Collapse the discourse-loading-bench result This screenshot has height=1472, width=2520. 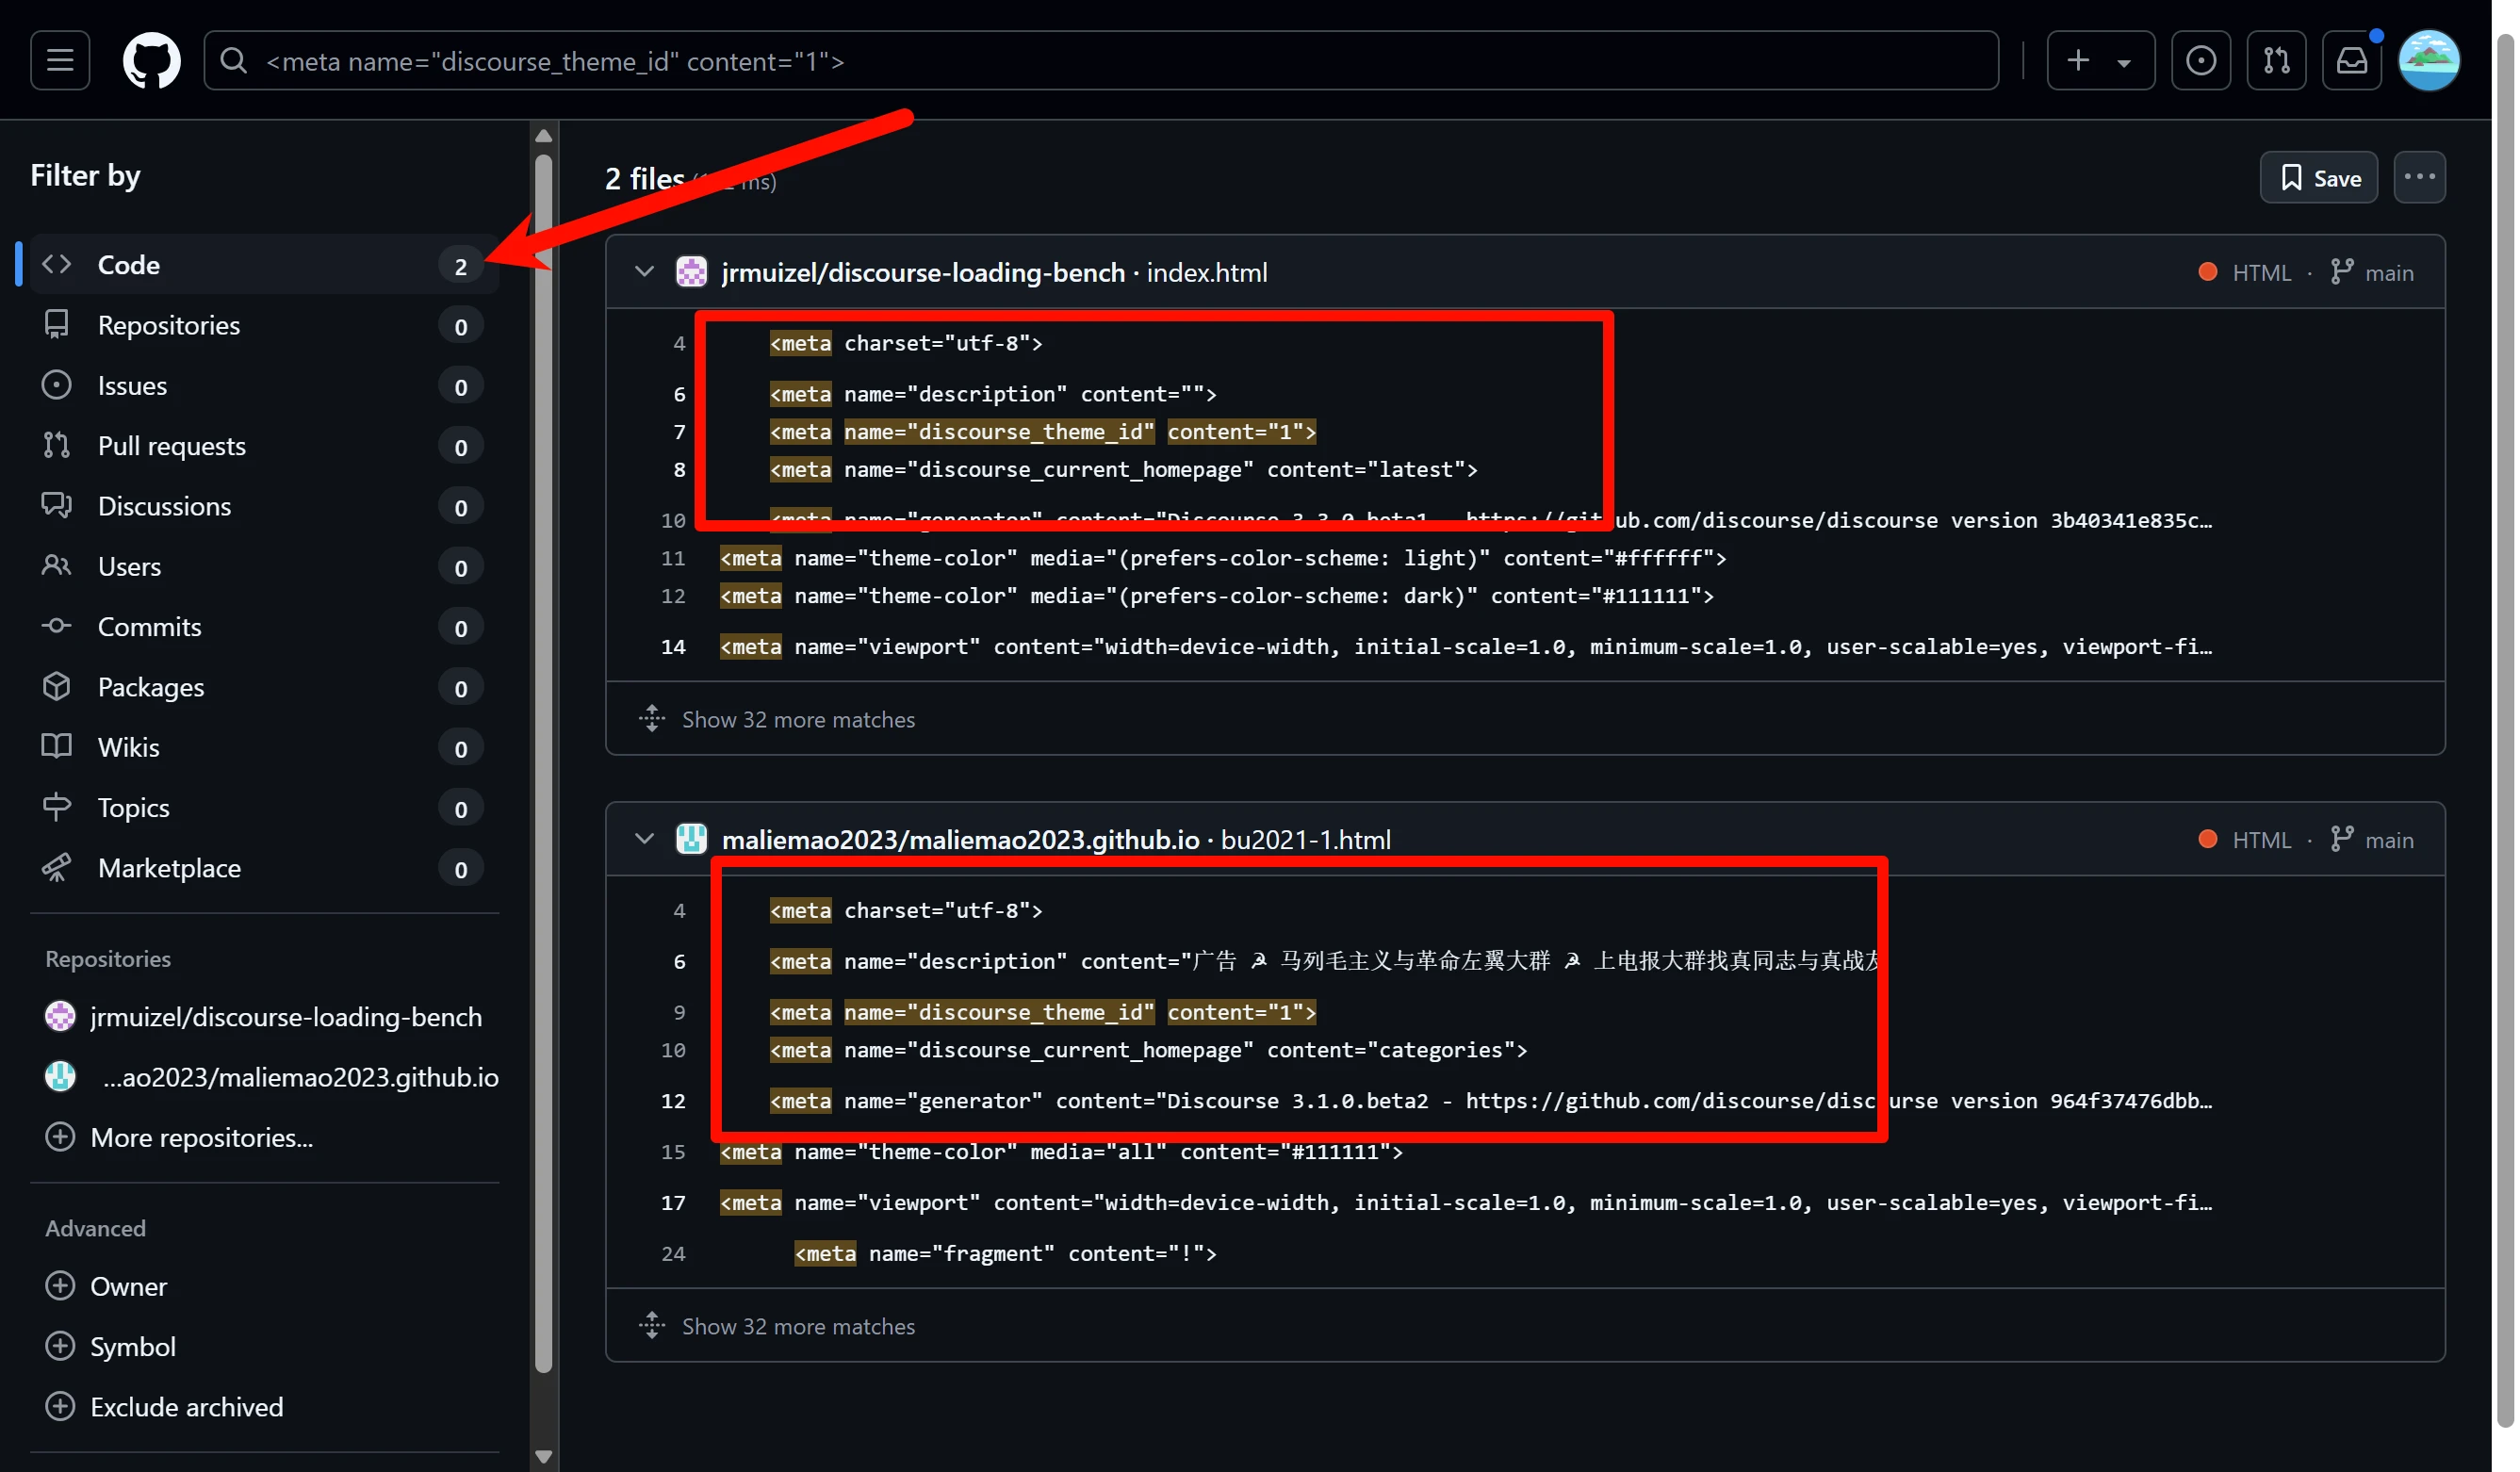point(644,272)
